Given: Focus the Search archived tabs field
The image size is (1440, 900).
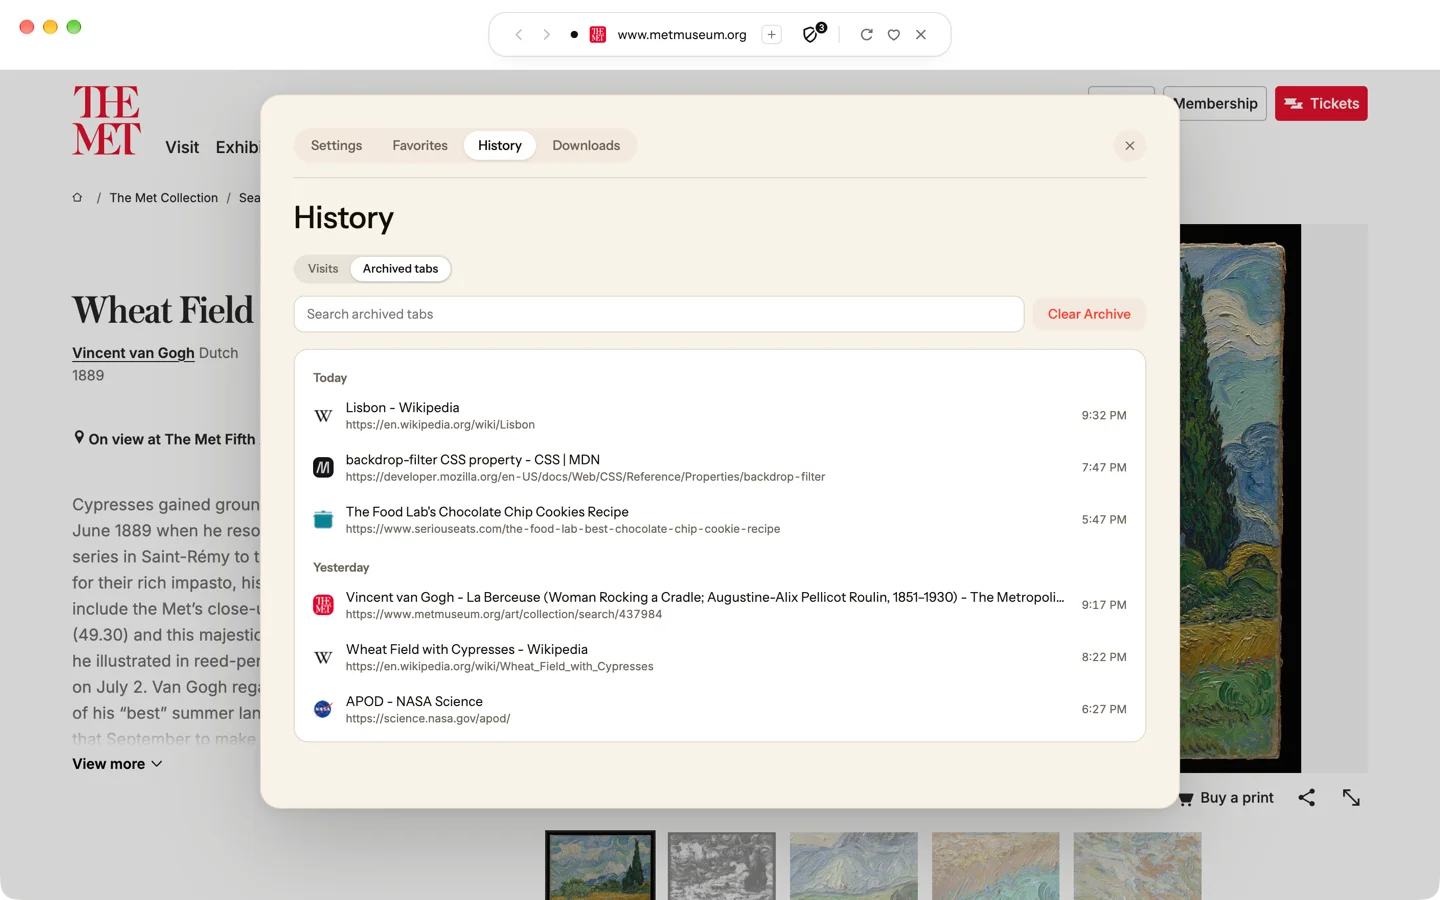Looking at the screenshot, I should pyautogui.click(x=659, y=314).
